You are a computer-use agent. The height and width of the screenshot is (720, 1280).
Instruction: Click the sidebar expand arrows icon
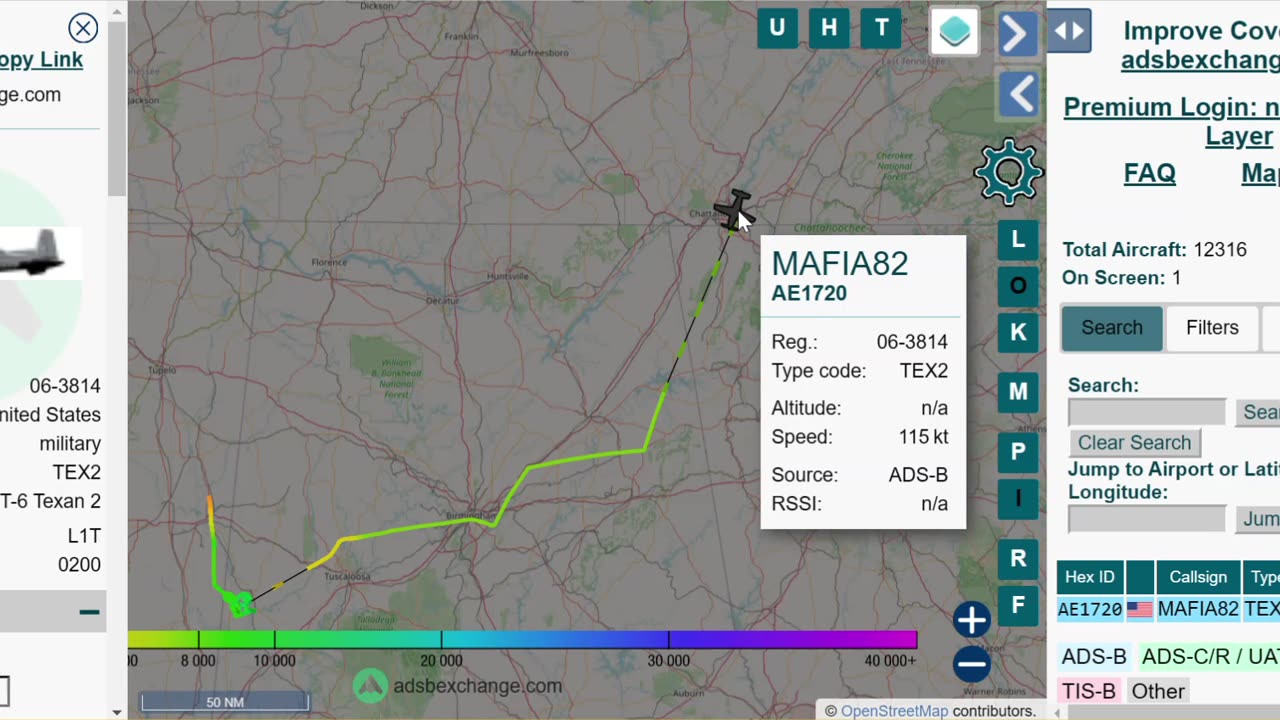point(1069,31)
